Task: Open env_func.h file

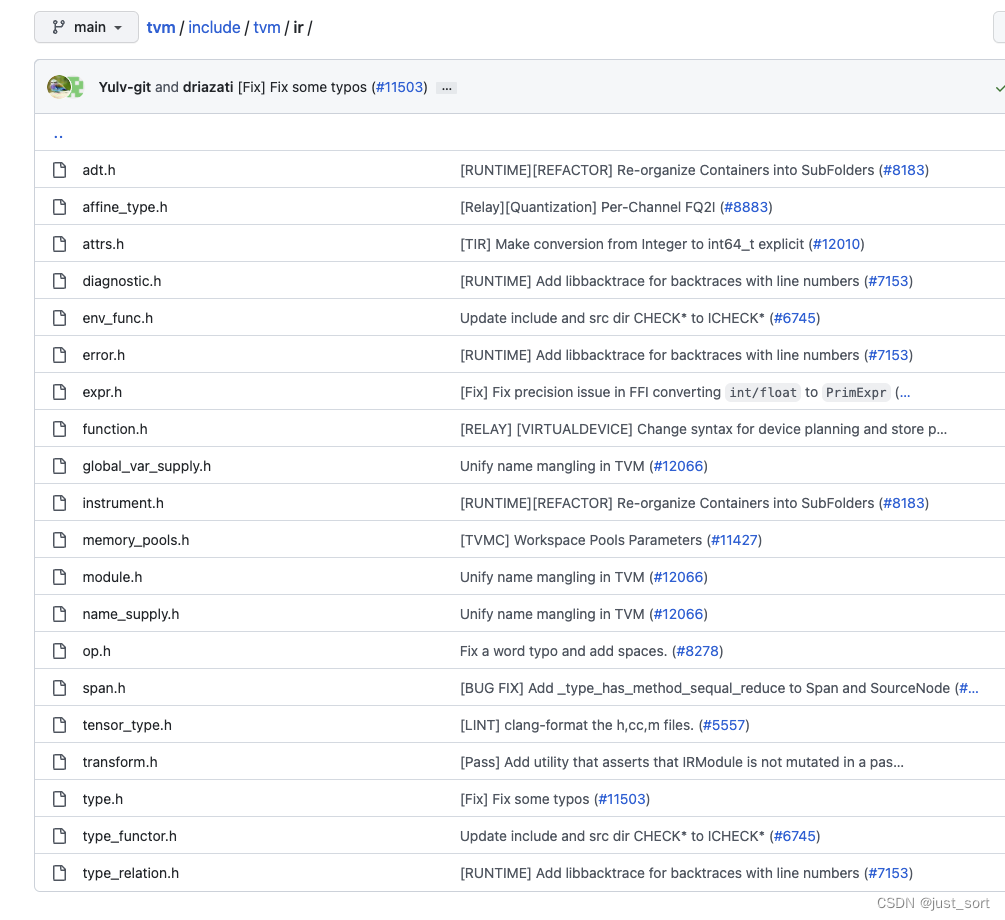Action: point(118,318)
